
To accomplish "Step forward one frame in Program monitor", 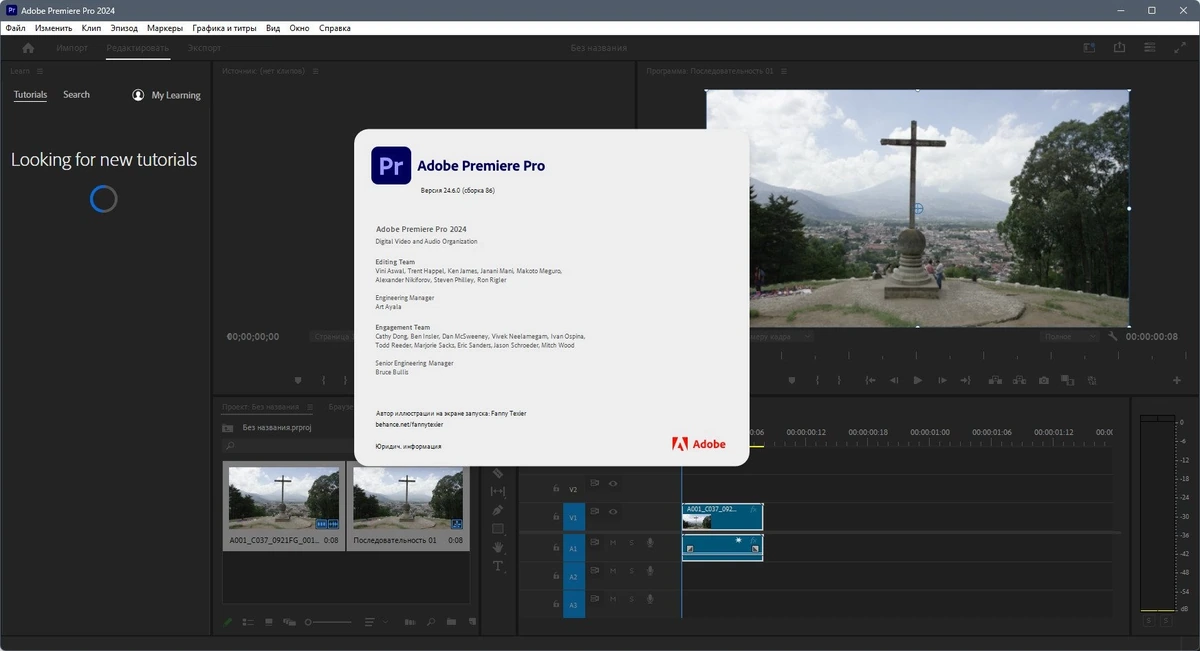I will pyautogui.click(x=942, y=380).
